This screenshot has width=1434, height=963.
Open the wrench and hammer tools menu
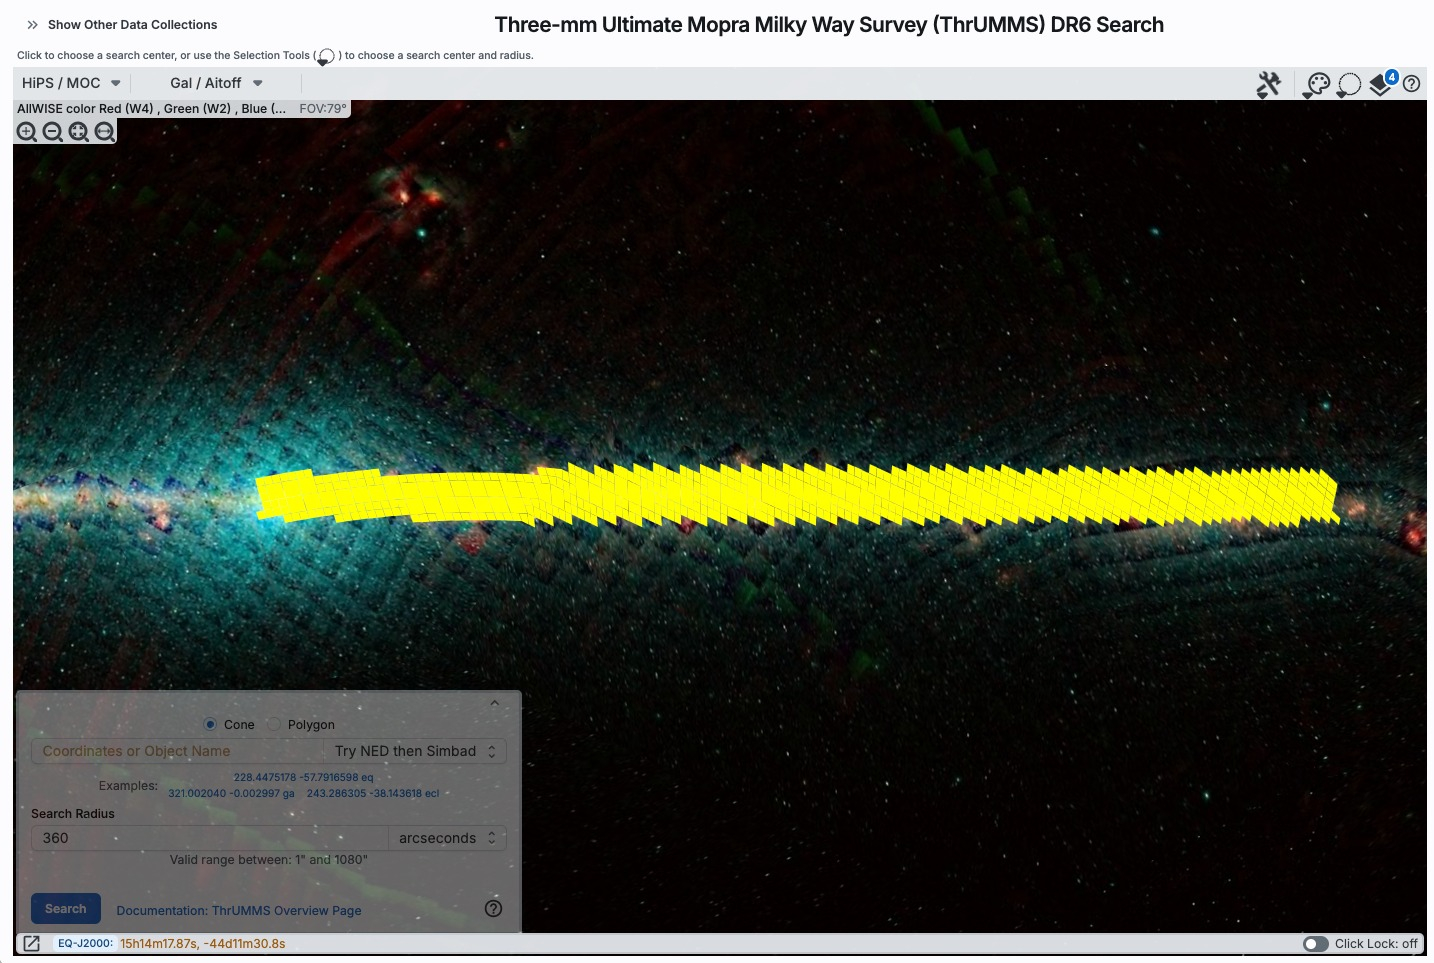1268,85
